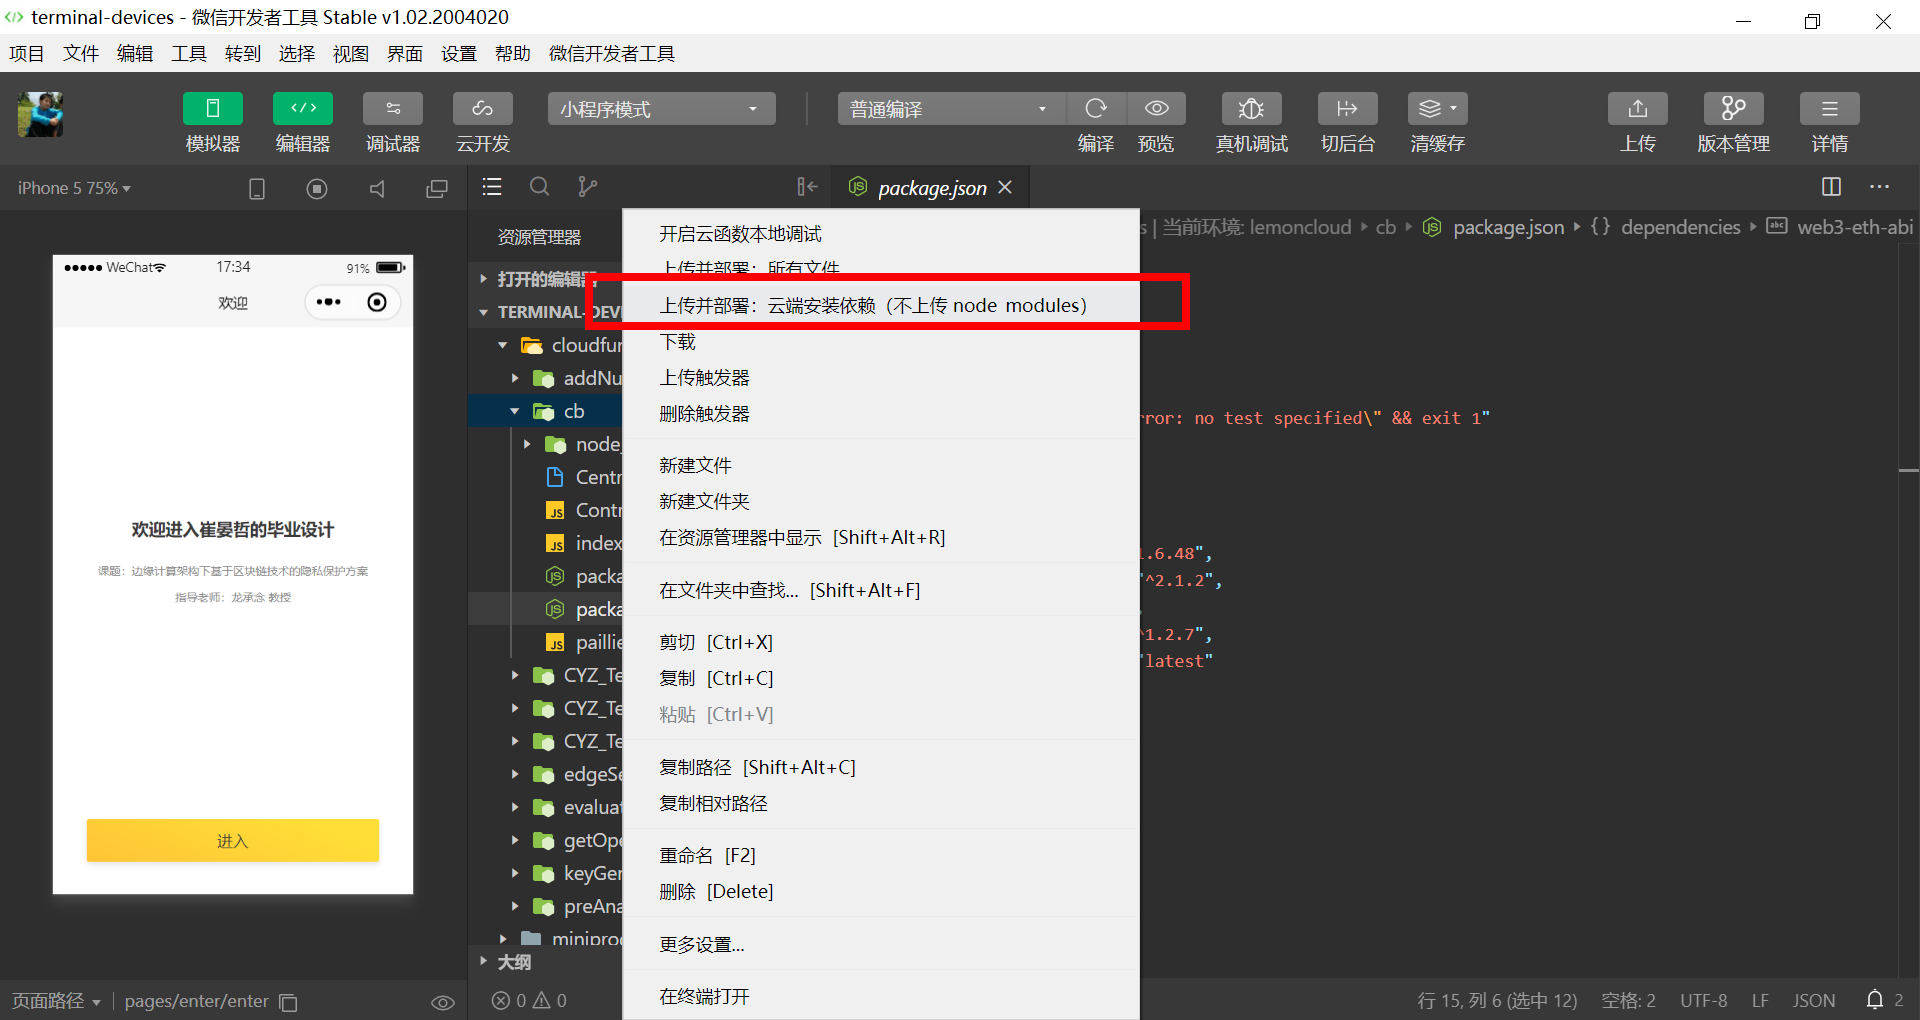Choose 更多设置 from context menu
The width and height of the screenshot is (1920, 1020).
[x=881, y=945]
